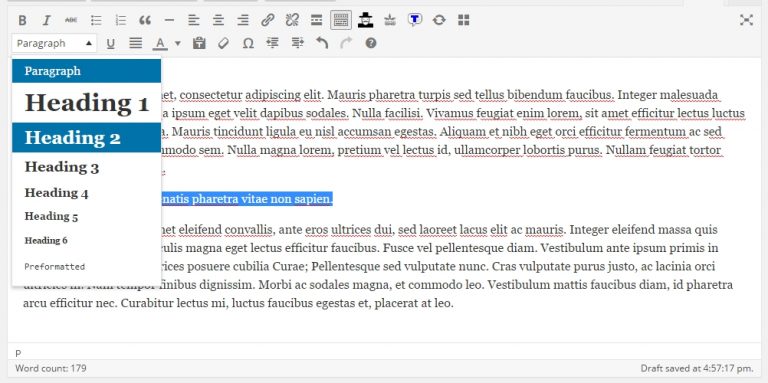Screen dimensions: 768x383
Task: Click the 'p' element path in status bar
Action: click(x=19, y=352)
